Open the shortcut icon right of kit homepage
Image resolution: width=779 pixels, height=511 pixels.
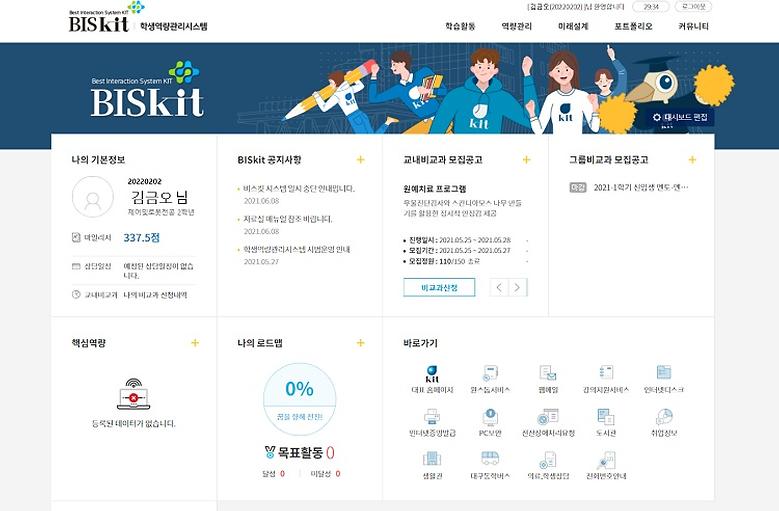coord(490,373)
